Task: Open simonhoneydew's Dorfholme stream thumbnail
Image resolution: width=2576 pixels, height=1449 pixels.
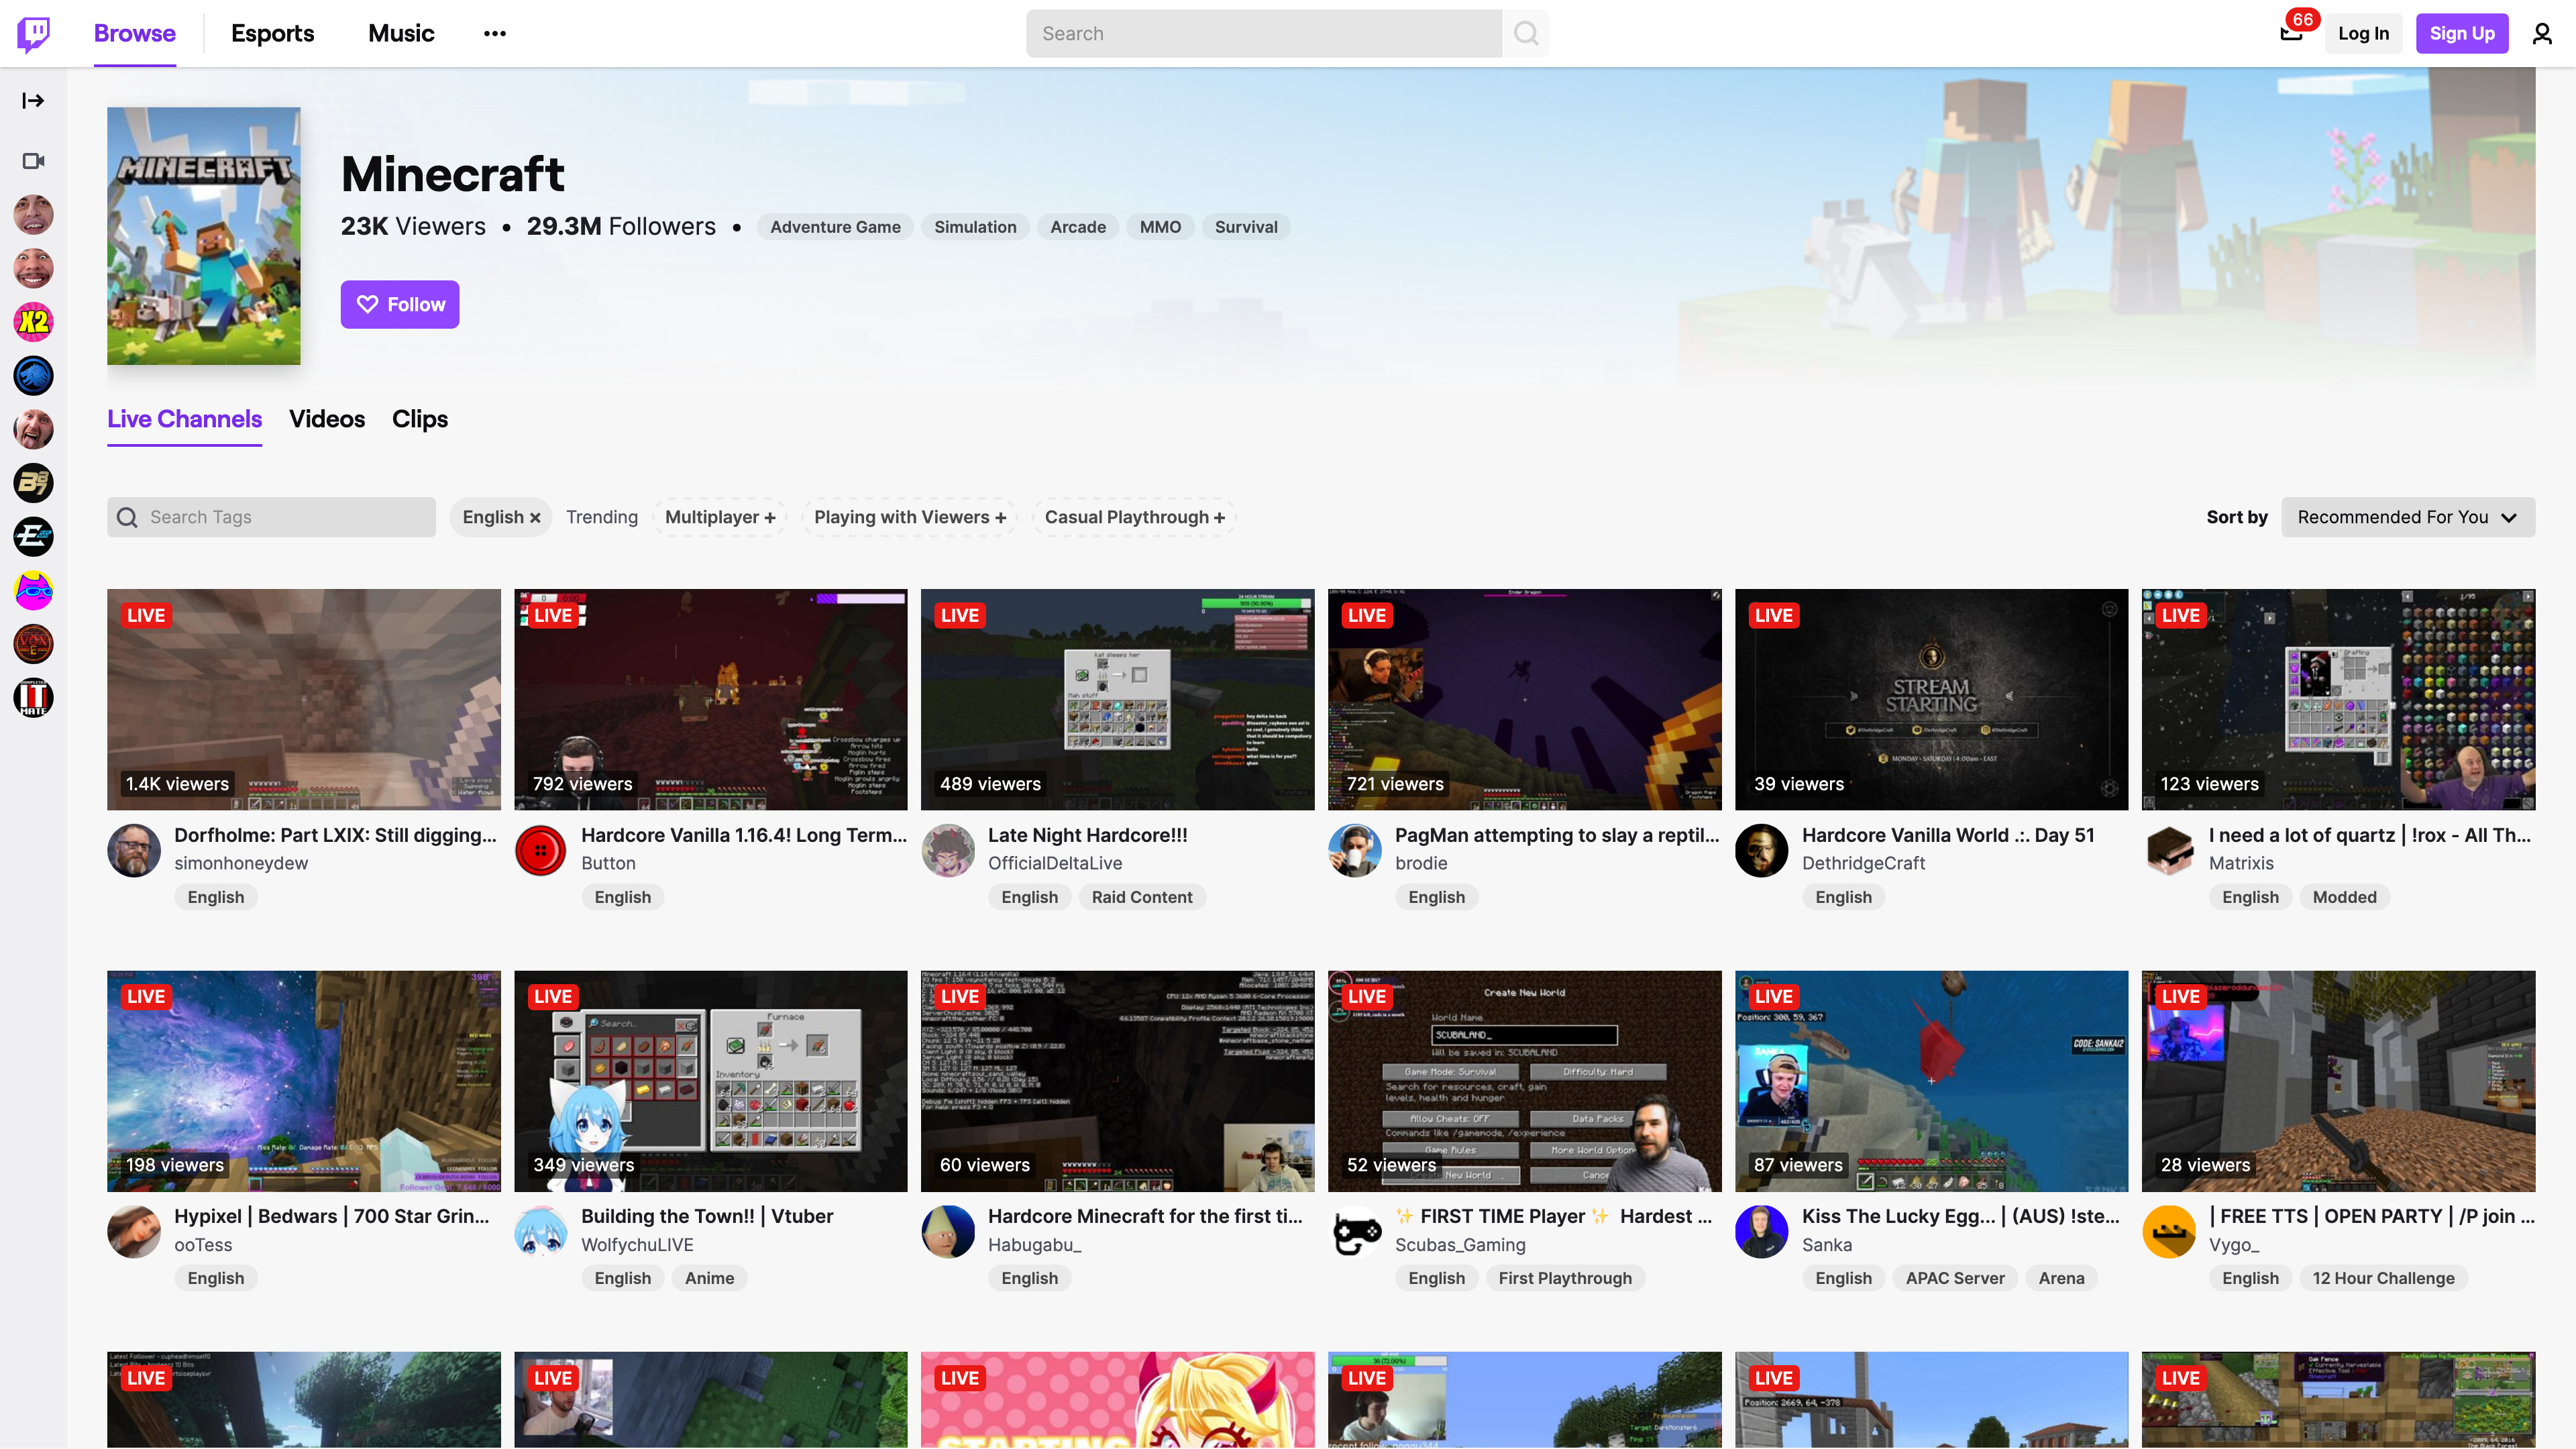Action: click(x=303, y=699)
